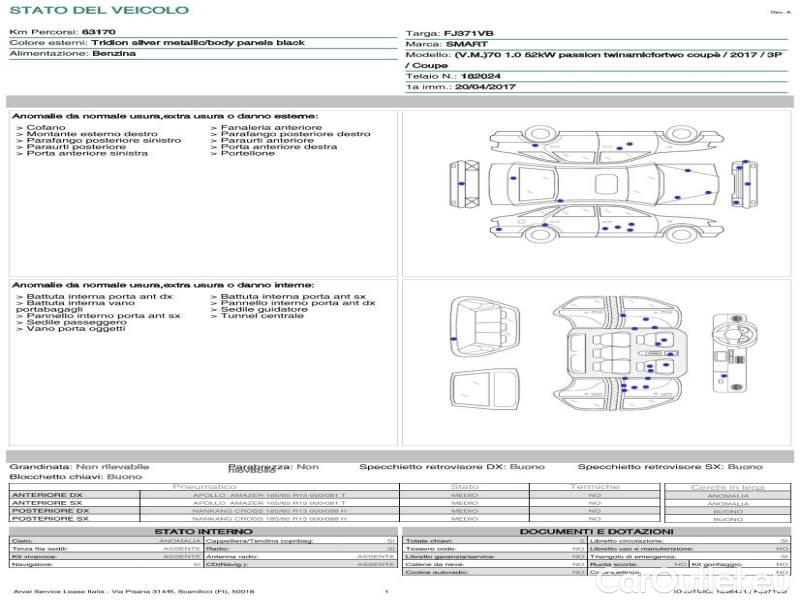Click the steering wheel dashboard diagram
The width and height of the screenshot is (800, 600).
(734, 353)
